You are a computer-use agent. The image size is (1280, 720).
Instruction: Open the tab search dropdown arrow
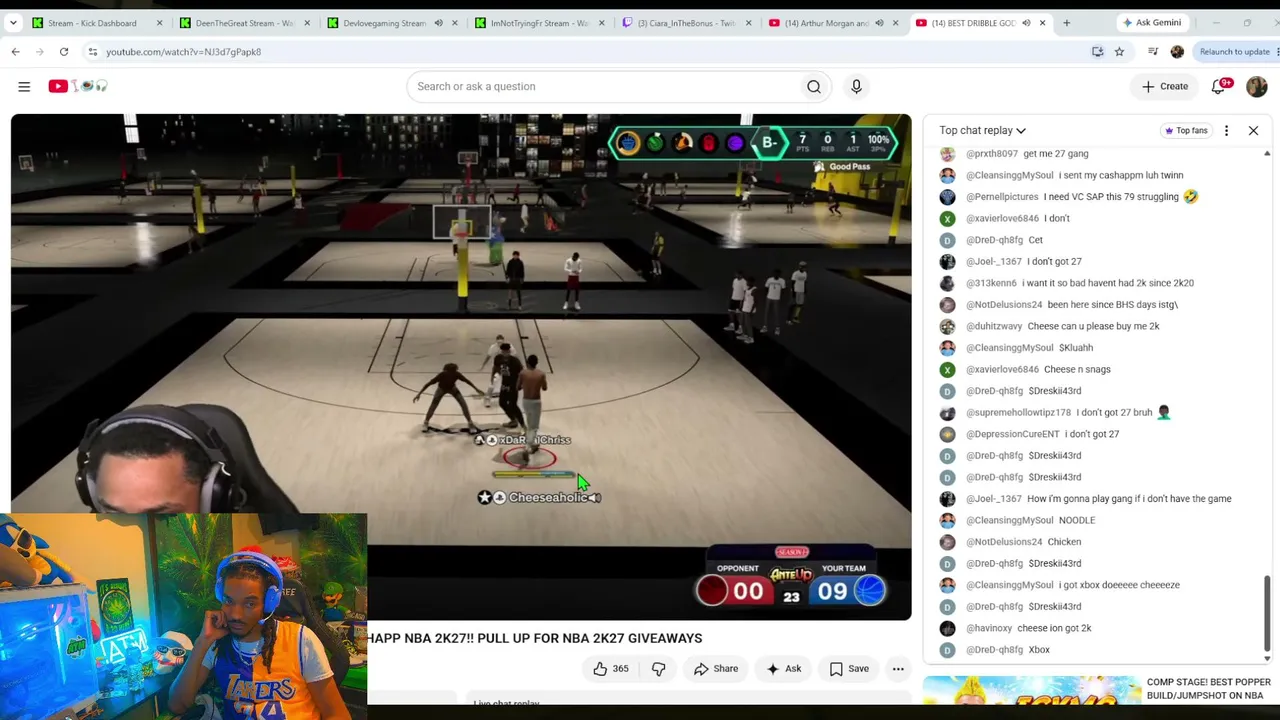coord(13,22)
